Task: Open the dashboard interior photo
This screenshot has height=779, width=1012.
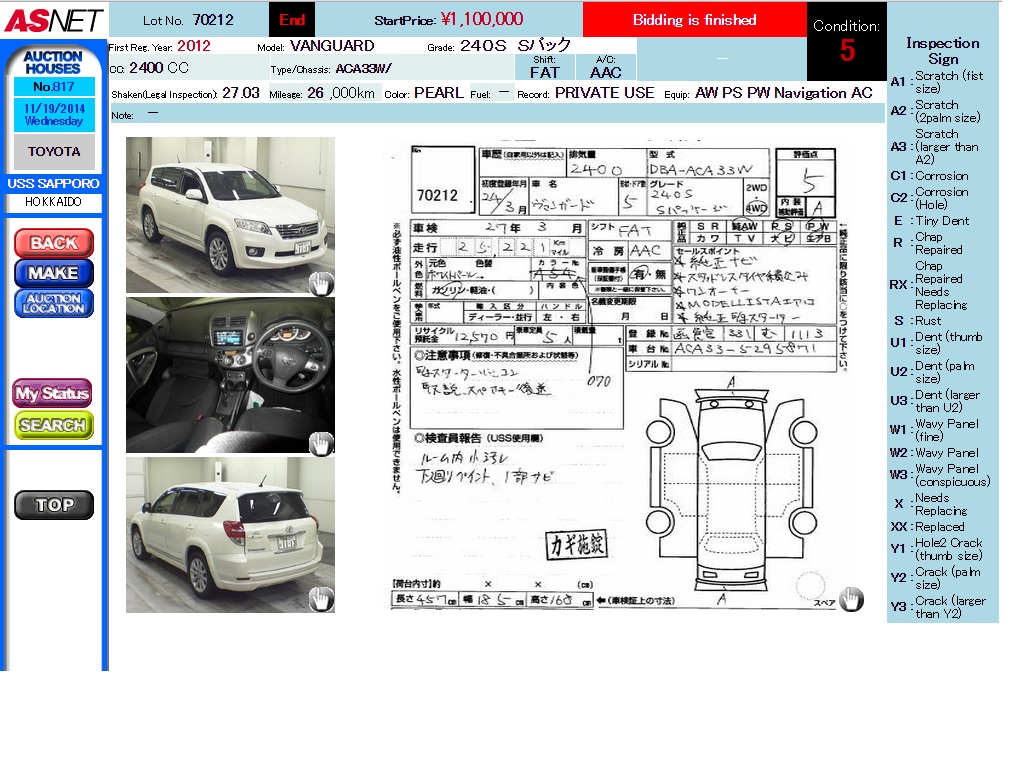Action: (x=230, y=374)
